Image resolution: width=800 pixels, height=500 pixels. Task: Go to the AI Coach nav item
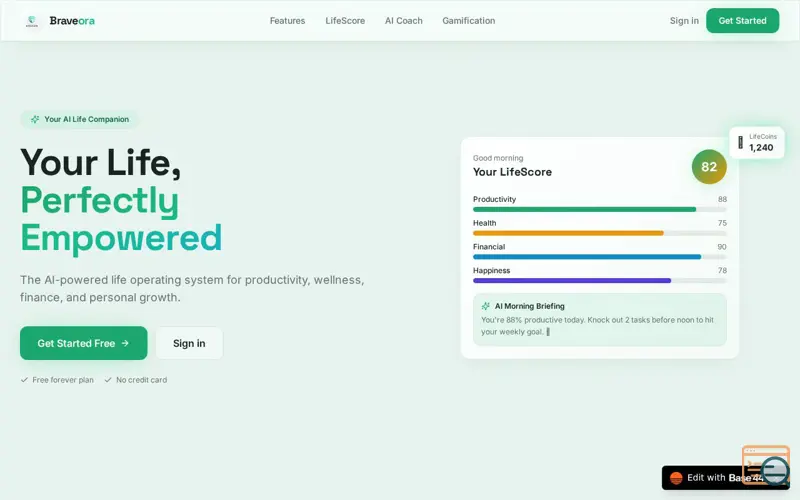pyautogui.click(x=404, y=21)
